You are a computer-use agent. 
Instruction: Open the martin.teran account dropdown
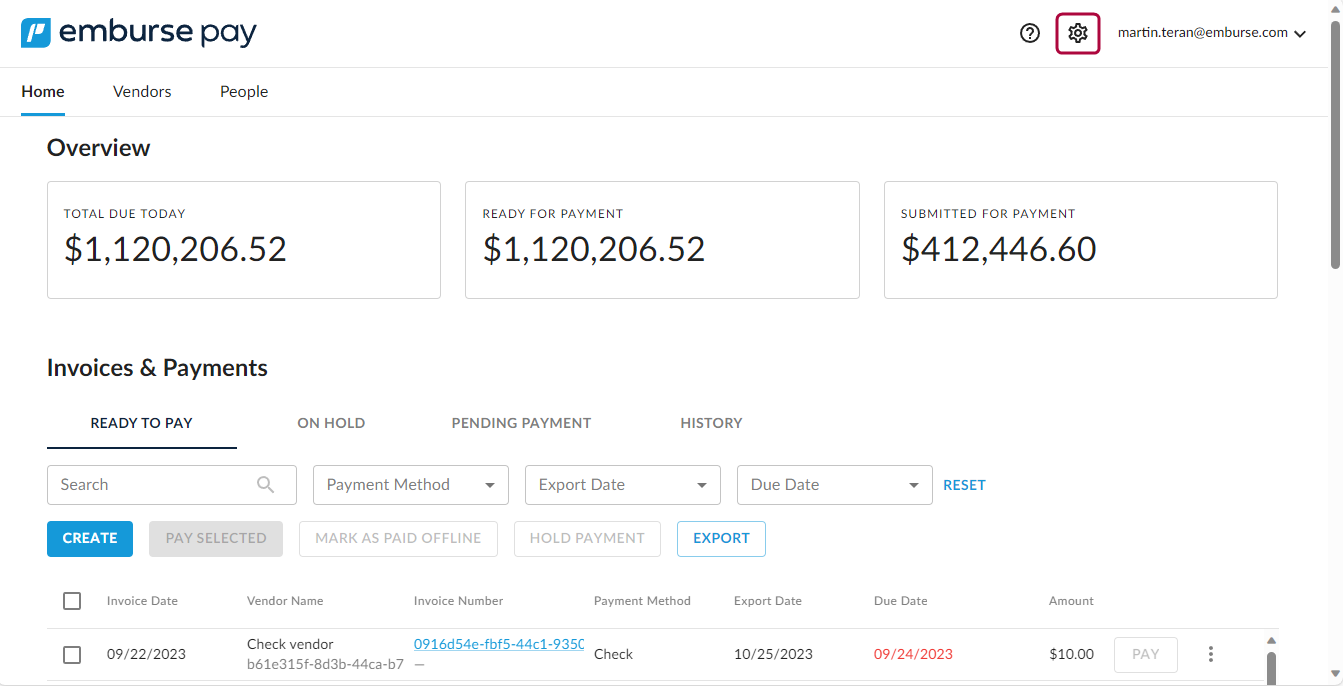pyautogui.click(x=1211, y=32)
